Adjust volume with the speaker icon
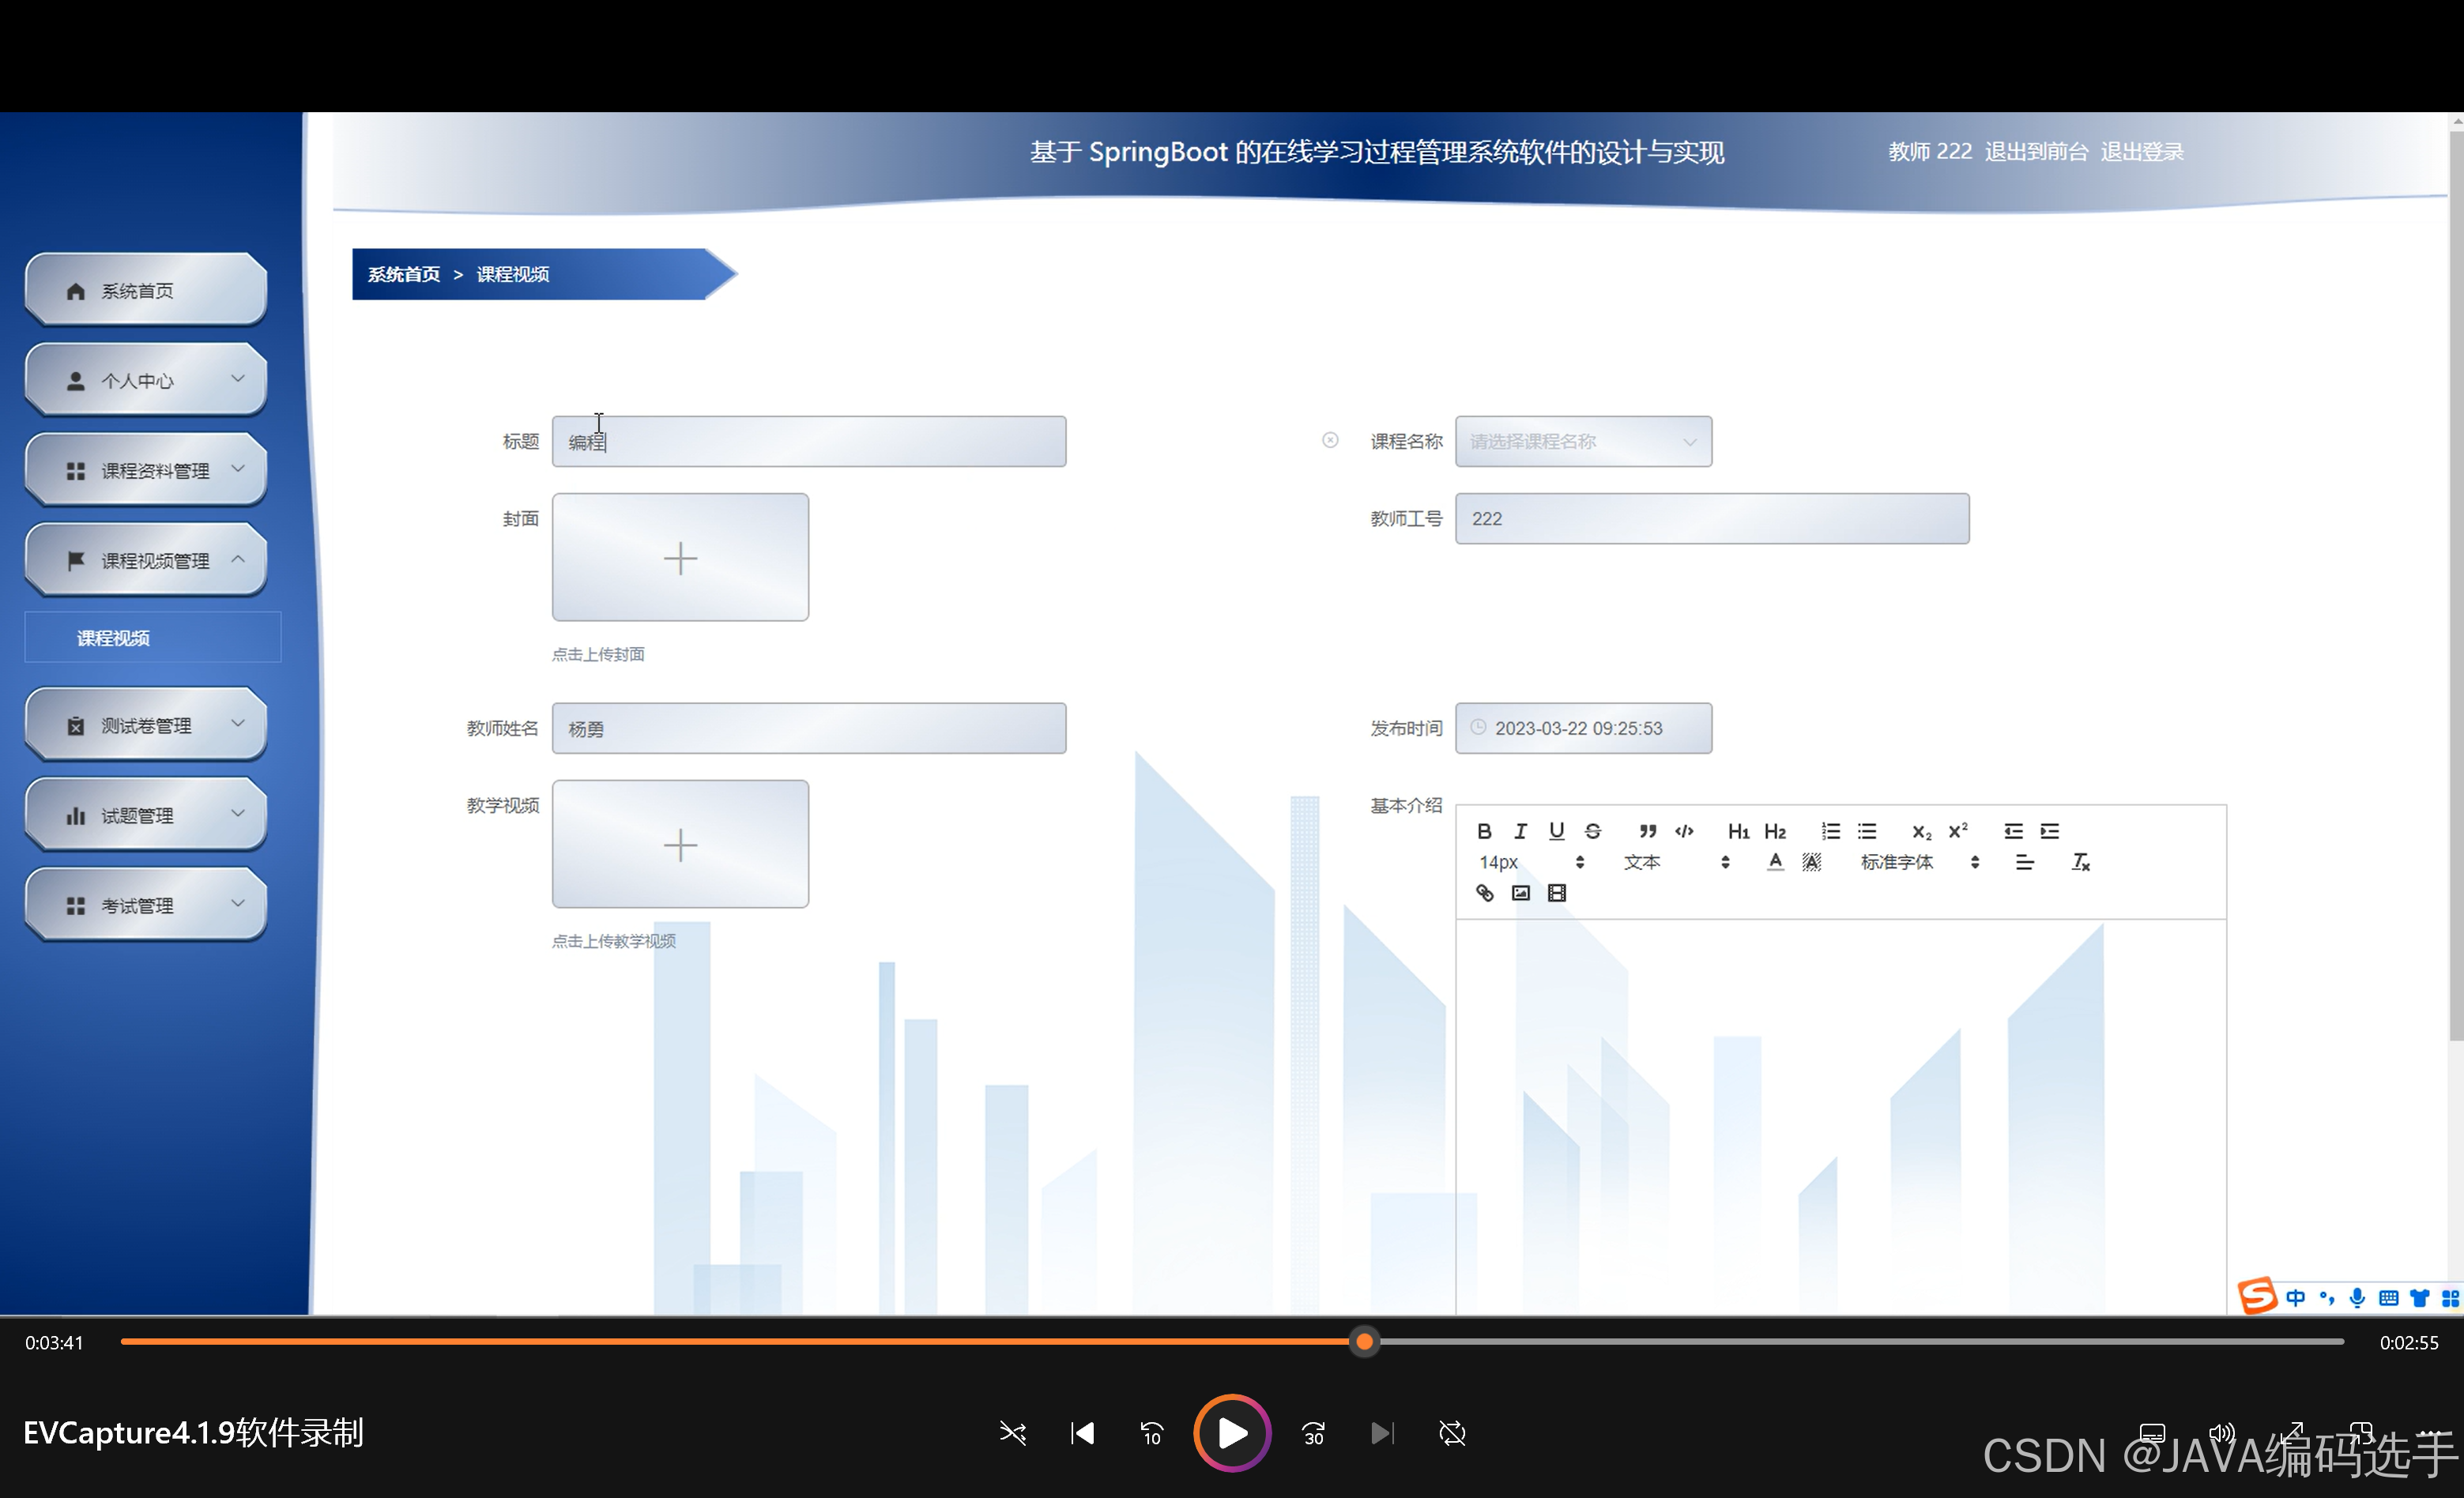This screenshot has width=2464, height=1498. pyautogui.click(x=2221, y=1433)
